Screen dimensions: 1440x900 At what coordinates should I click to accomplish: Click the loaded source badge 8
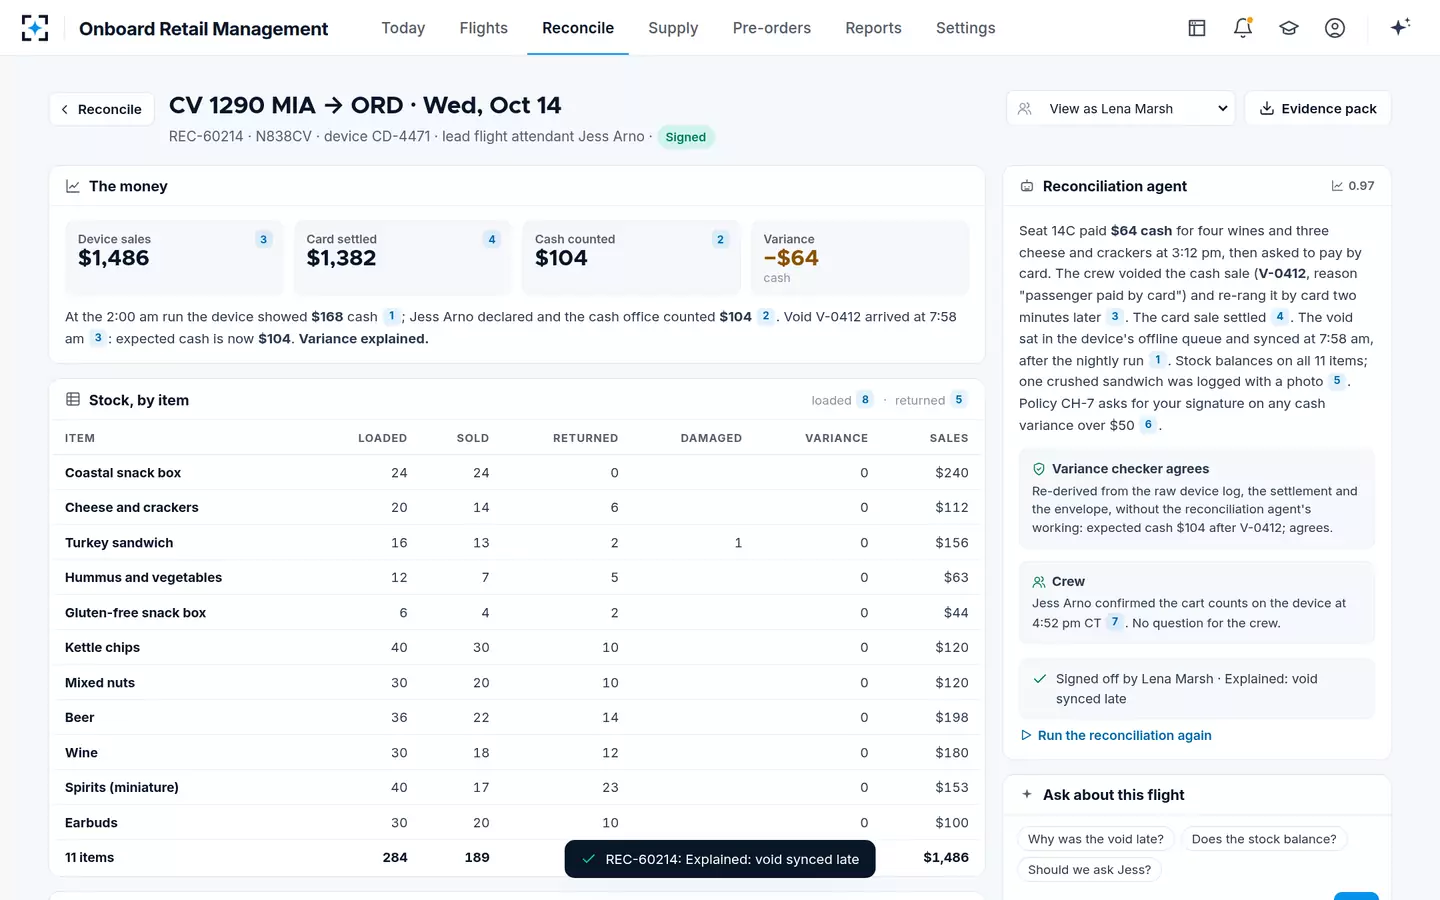pyautogui.click(x=865, y=399)
